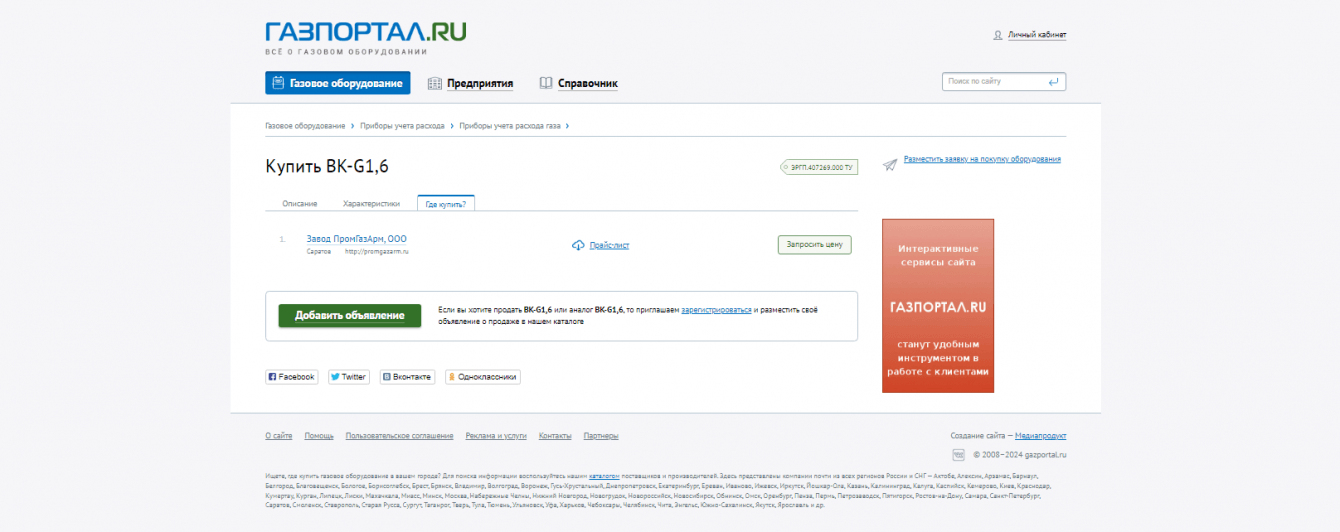Share on Вконтакте
1340x532 pixels.
407,377
